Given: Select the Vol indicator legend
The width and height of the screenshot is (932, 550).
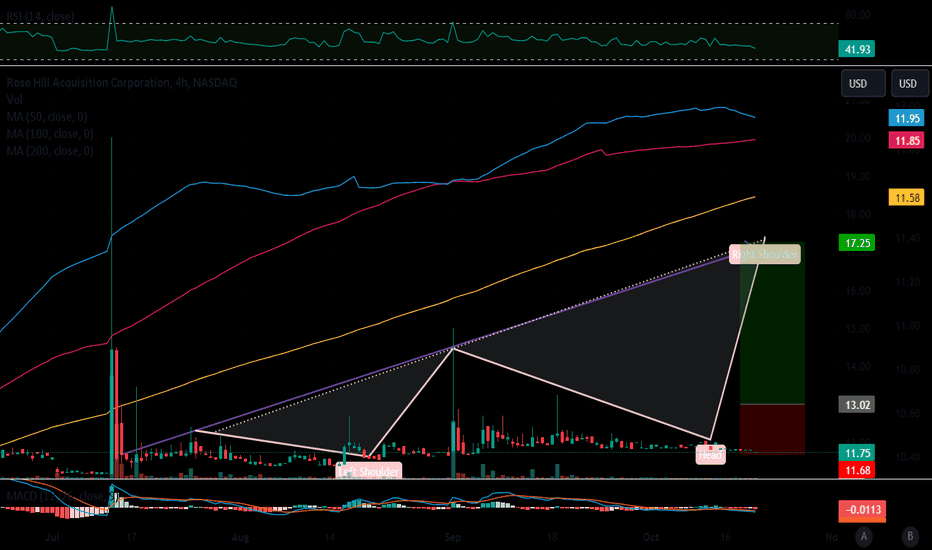Looking at the screenshot, I should (x=15, y=100).
